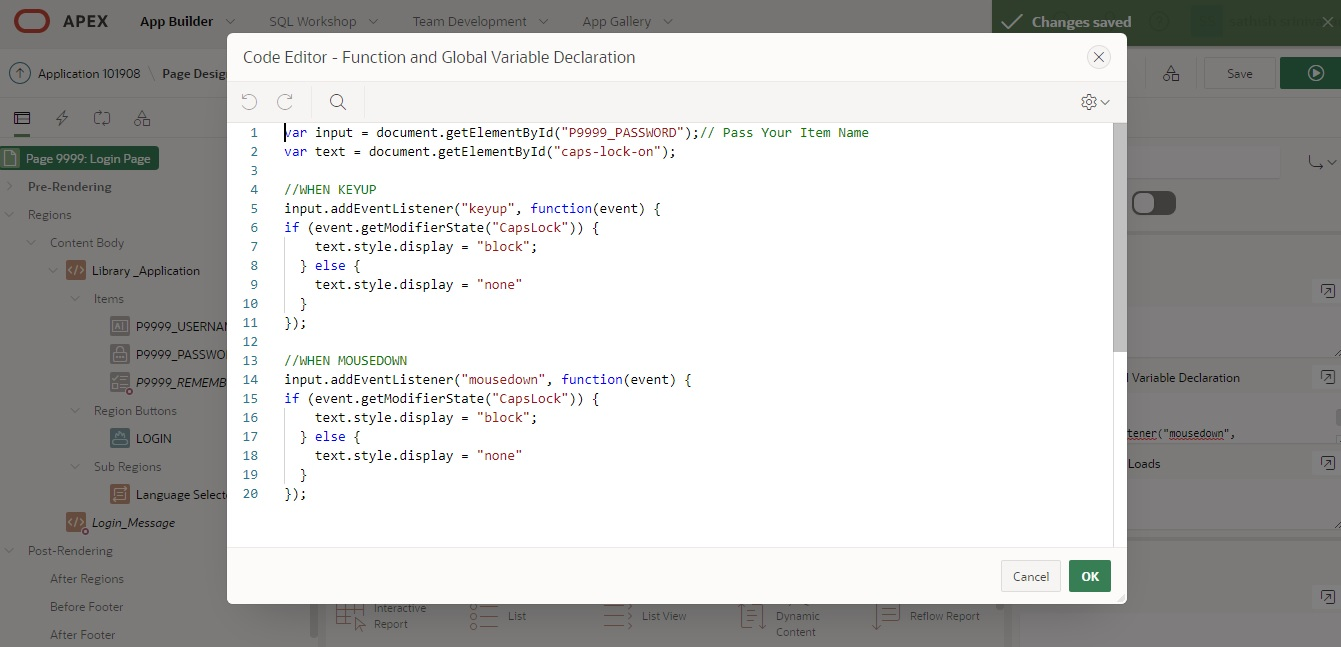Select After Footer in the tree
1341x647 pixels.
tap(83, 635)
